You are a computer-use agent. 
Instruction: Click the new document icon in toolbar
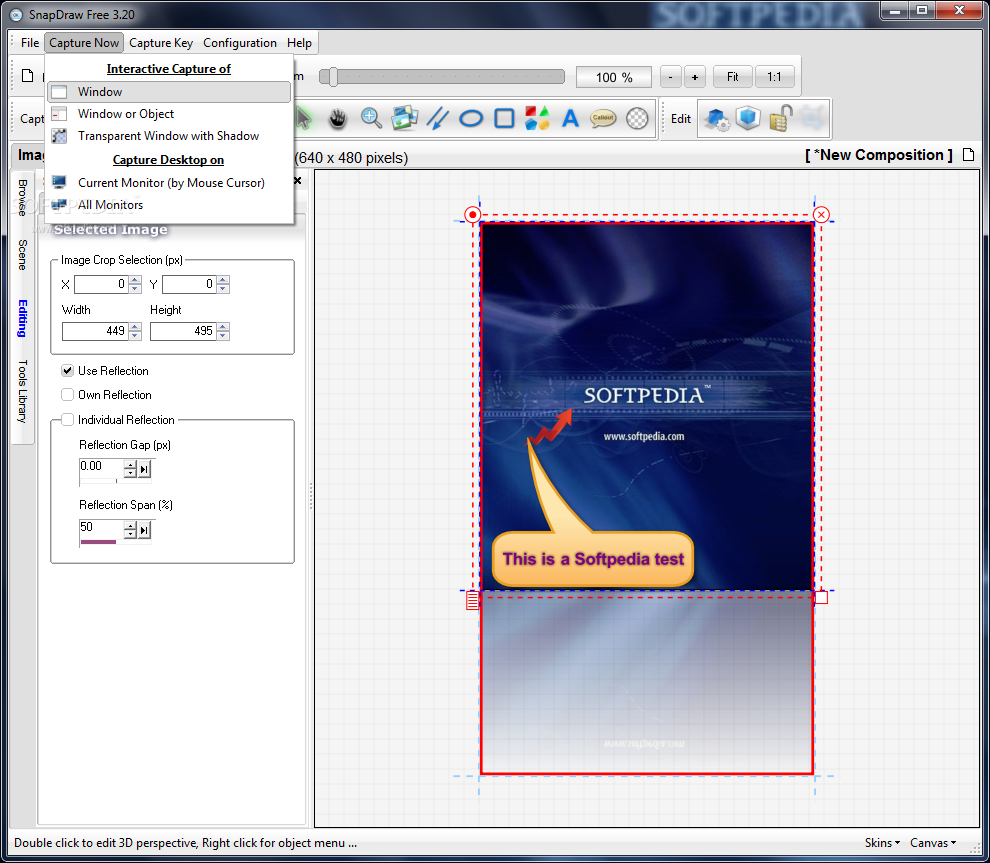click(27, 76)
